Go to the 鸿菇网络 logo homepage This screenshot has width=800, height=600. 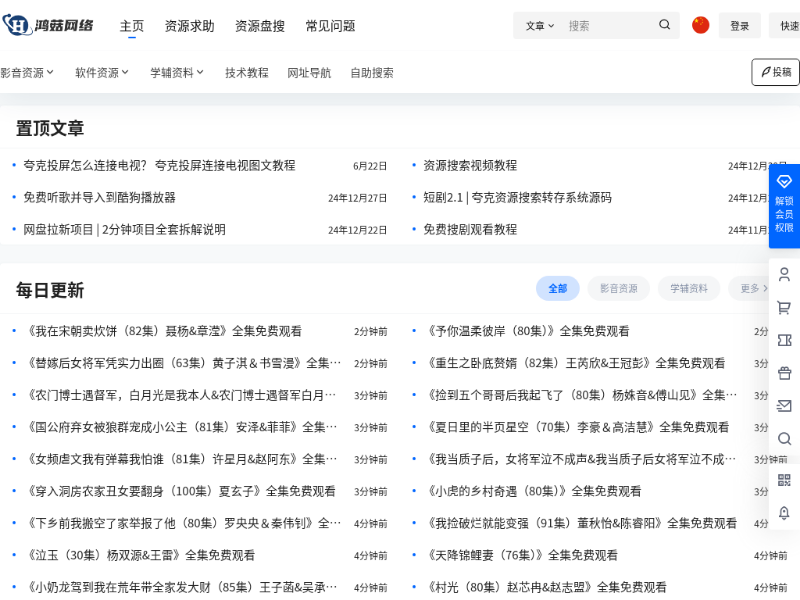tap(49, 25)
